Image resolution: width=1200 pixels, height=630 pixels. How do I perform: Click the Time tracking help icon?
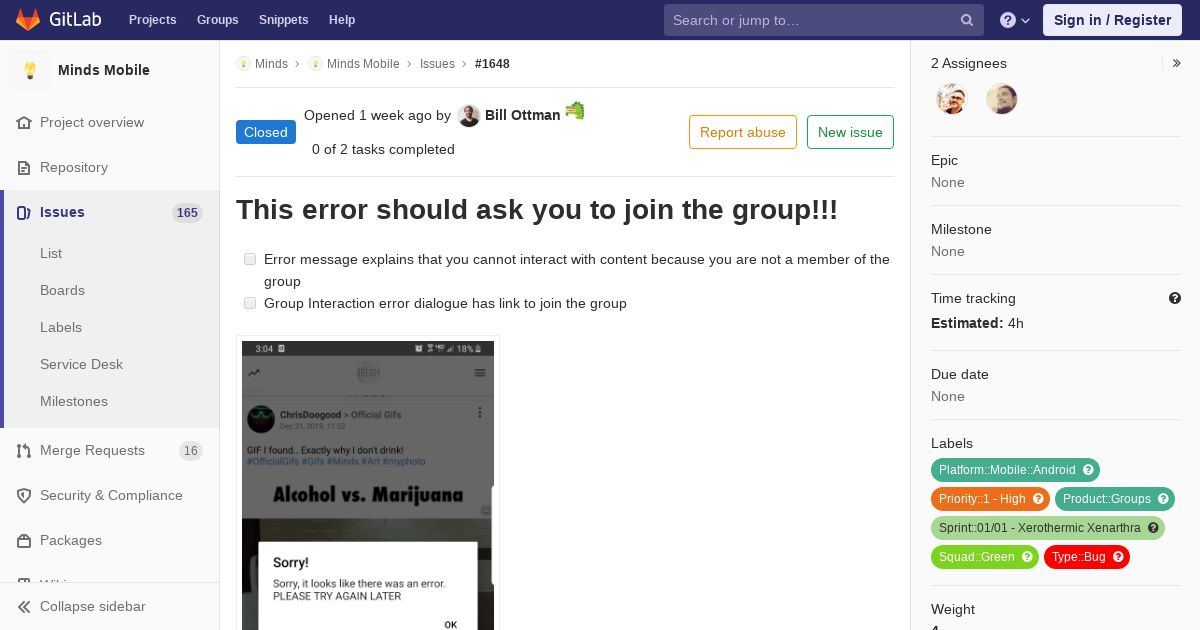tap(1175, 298)
